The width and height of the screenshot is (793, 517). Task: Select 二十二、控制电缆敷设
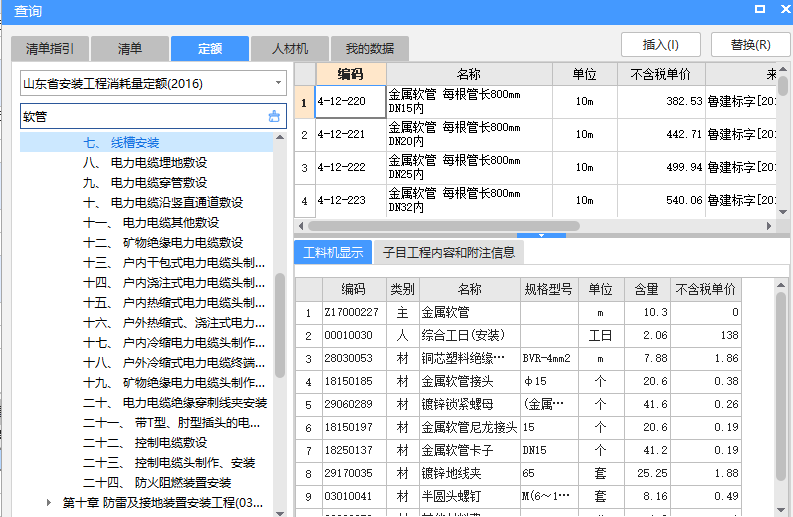pyautogui.click(x=145, y=443)
